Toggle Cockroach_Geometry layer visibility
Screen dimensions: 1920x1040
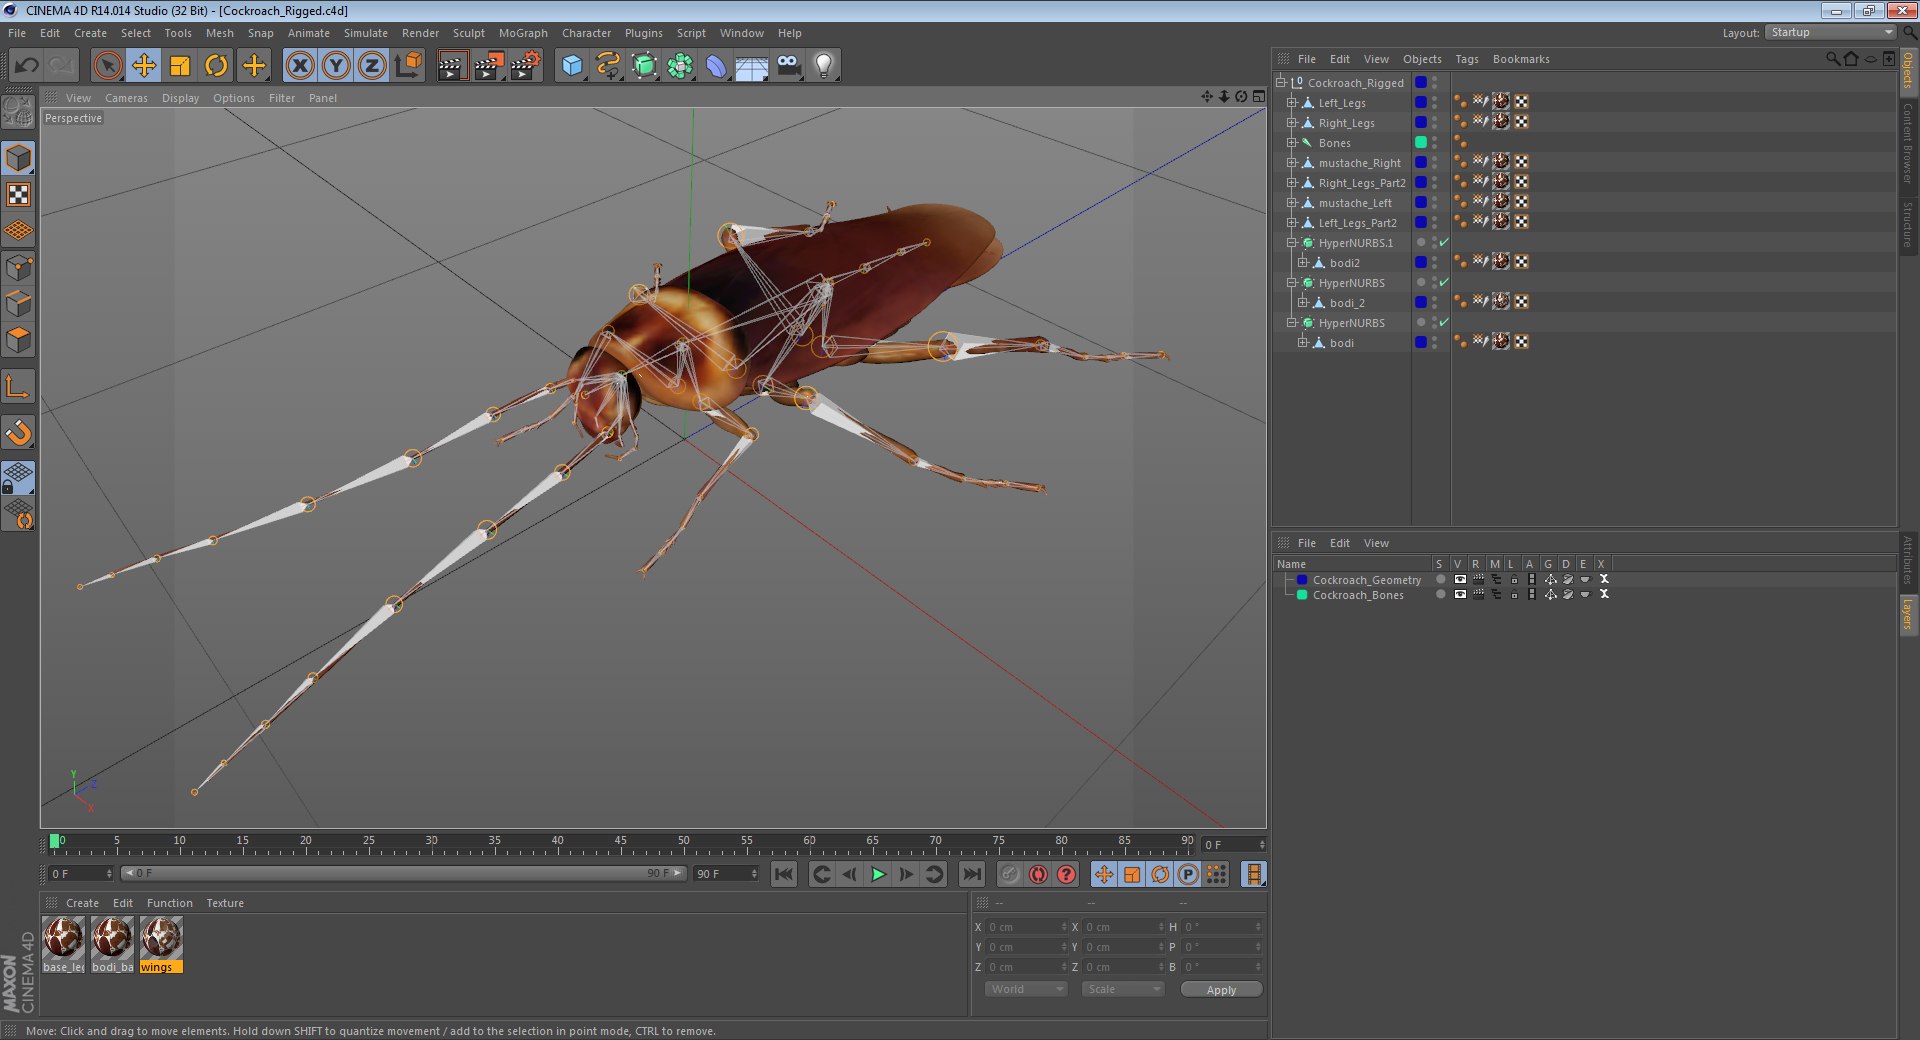tap(1460, 579)
